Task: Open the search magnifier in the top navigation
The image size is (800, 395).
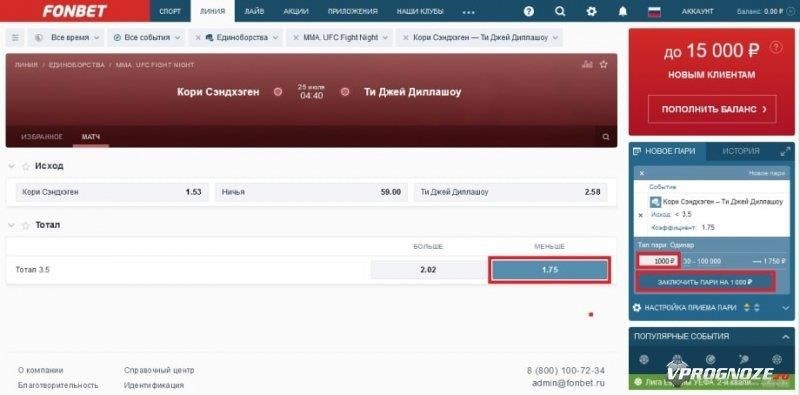Action: pos(560,11)
